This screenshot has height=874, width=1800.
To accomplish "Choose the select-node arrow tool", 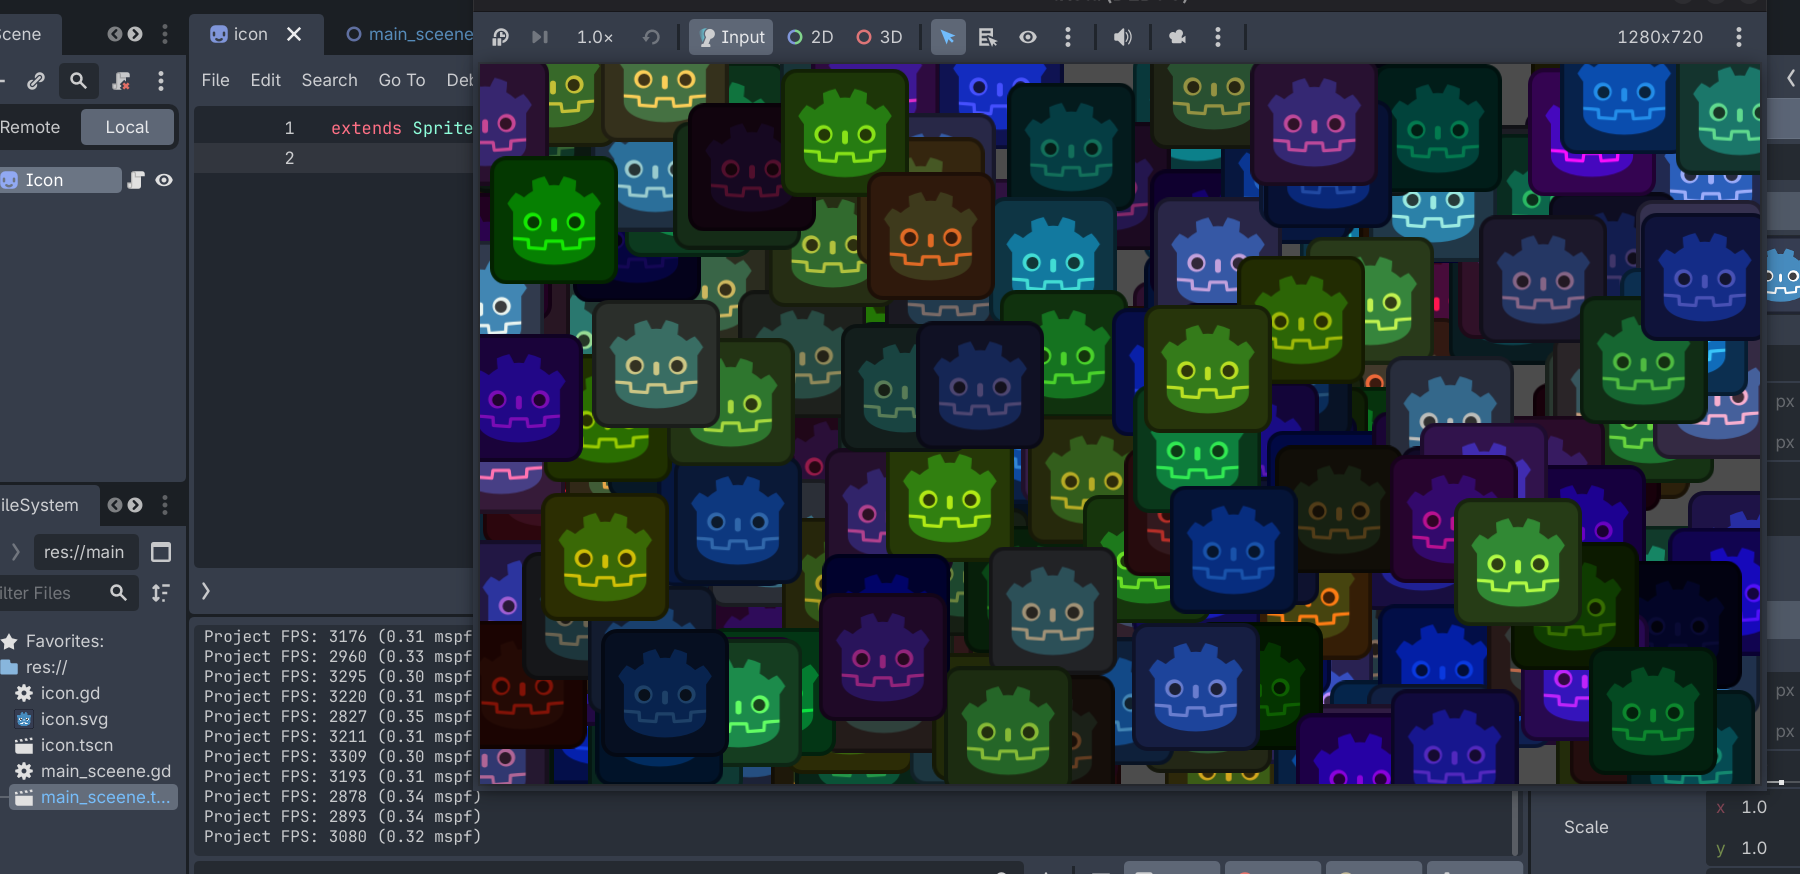I will click(947, 37).
